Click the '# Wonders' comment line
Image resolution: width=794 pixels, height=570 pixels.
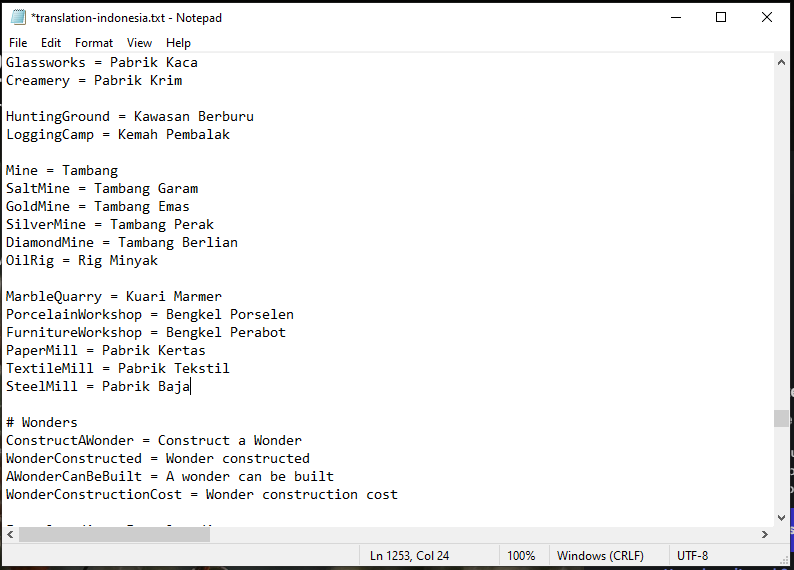pyautogui.click(x=42, y=422)
